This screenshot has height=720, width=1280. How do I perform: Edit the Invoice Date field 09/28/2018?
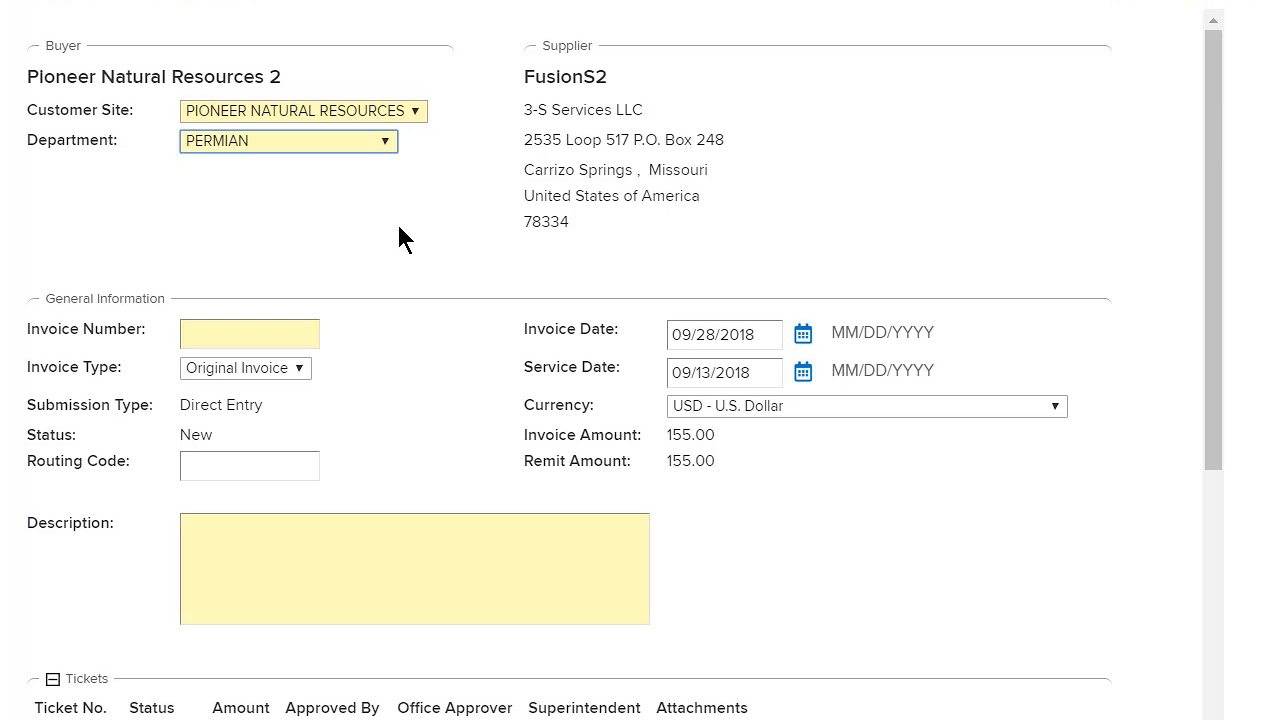(725, 335)
